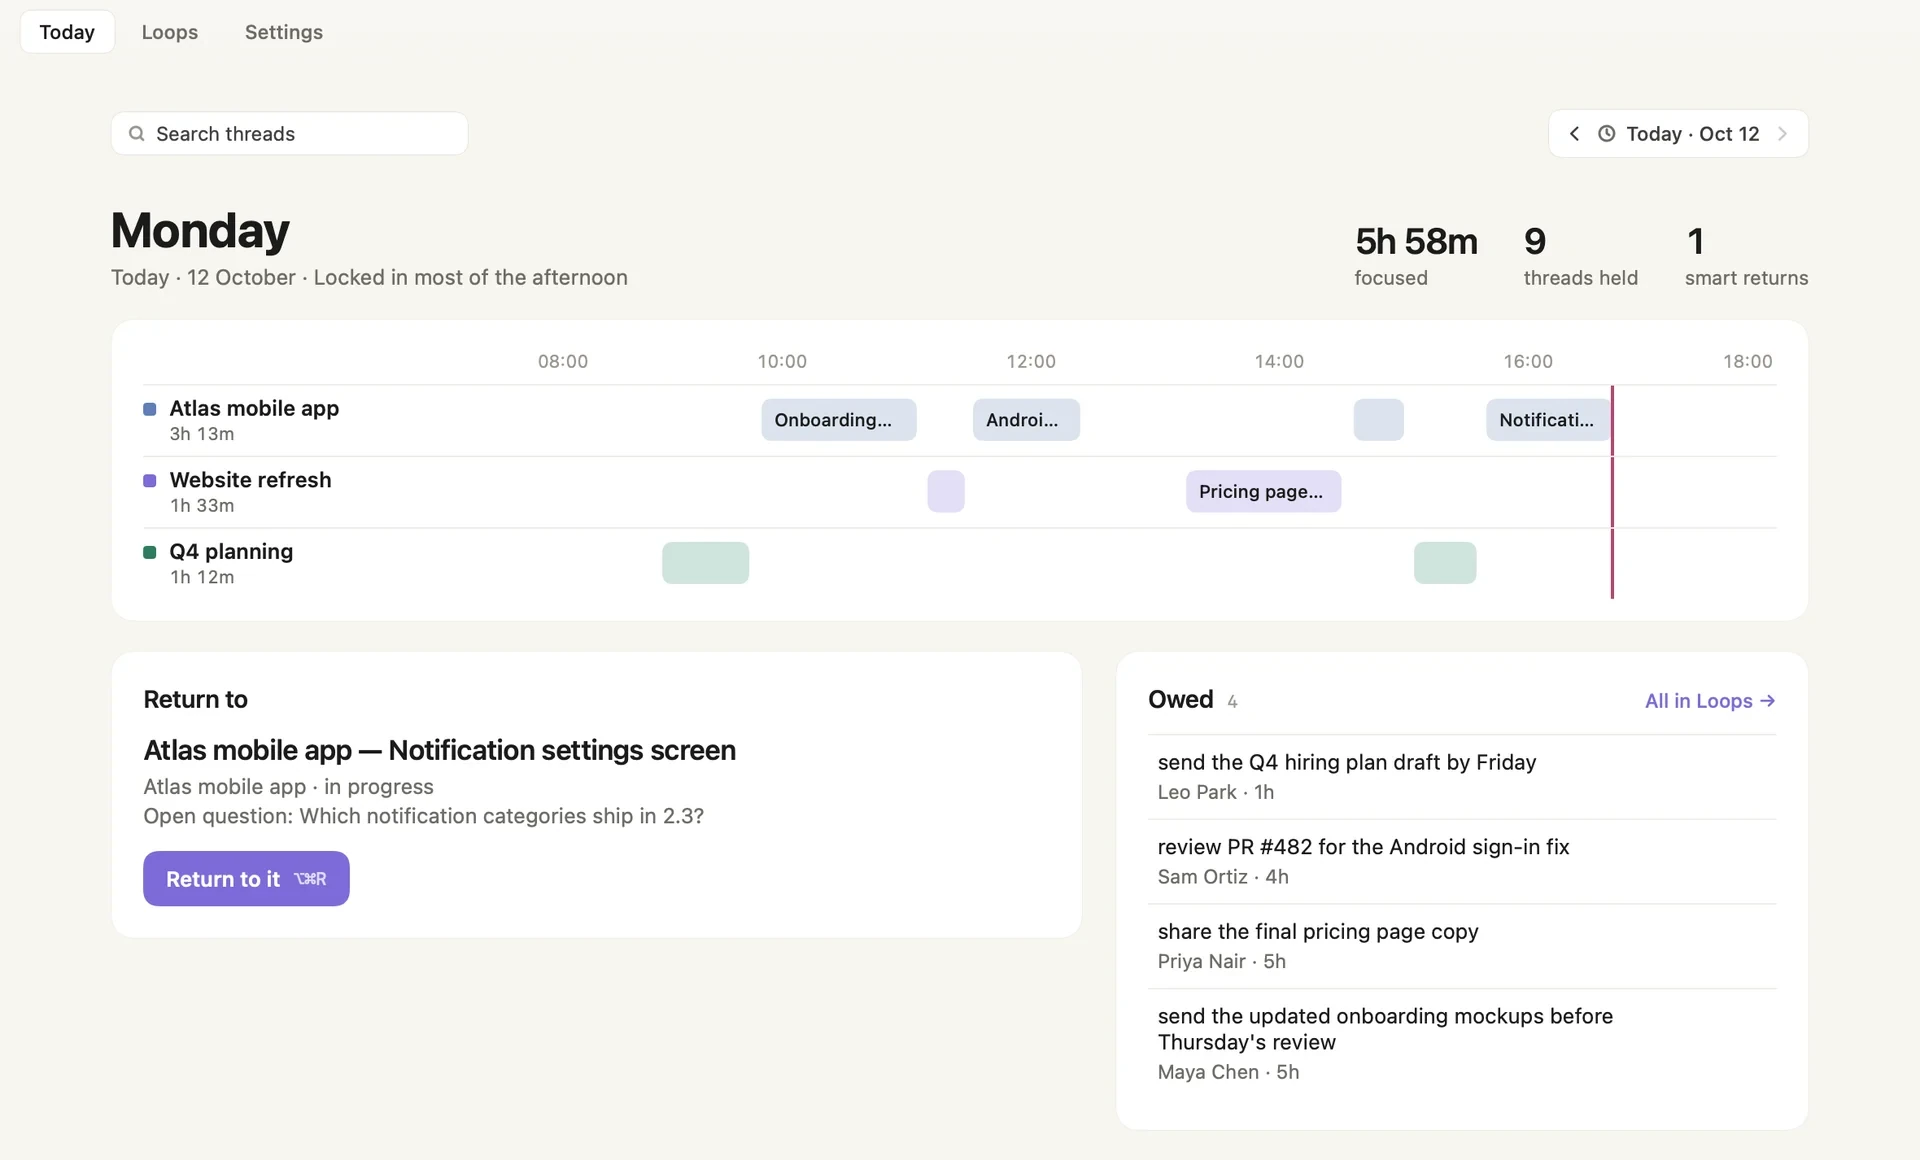Image resolution: width=1920 pixels, height=1160 pixels.
Task: Select the Onboarding... timeline block
Action: pos(839,420)
